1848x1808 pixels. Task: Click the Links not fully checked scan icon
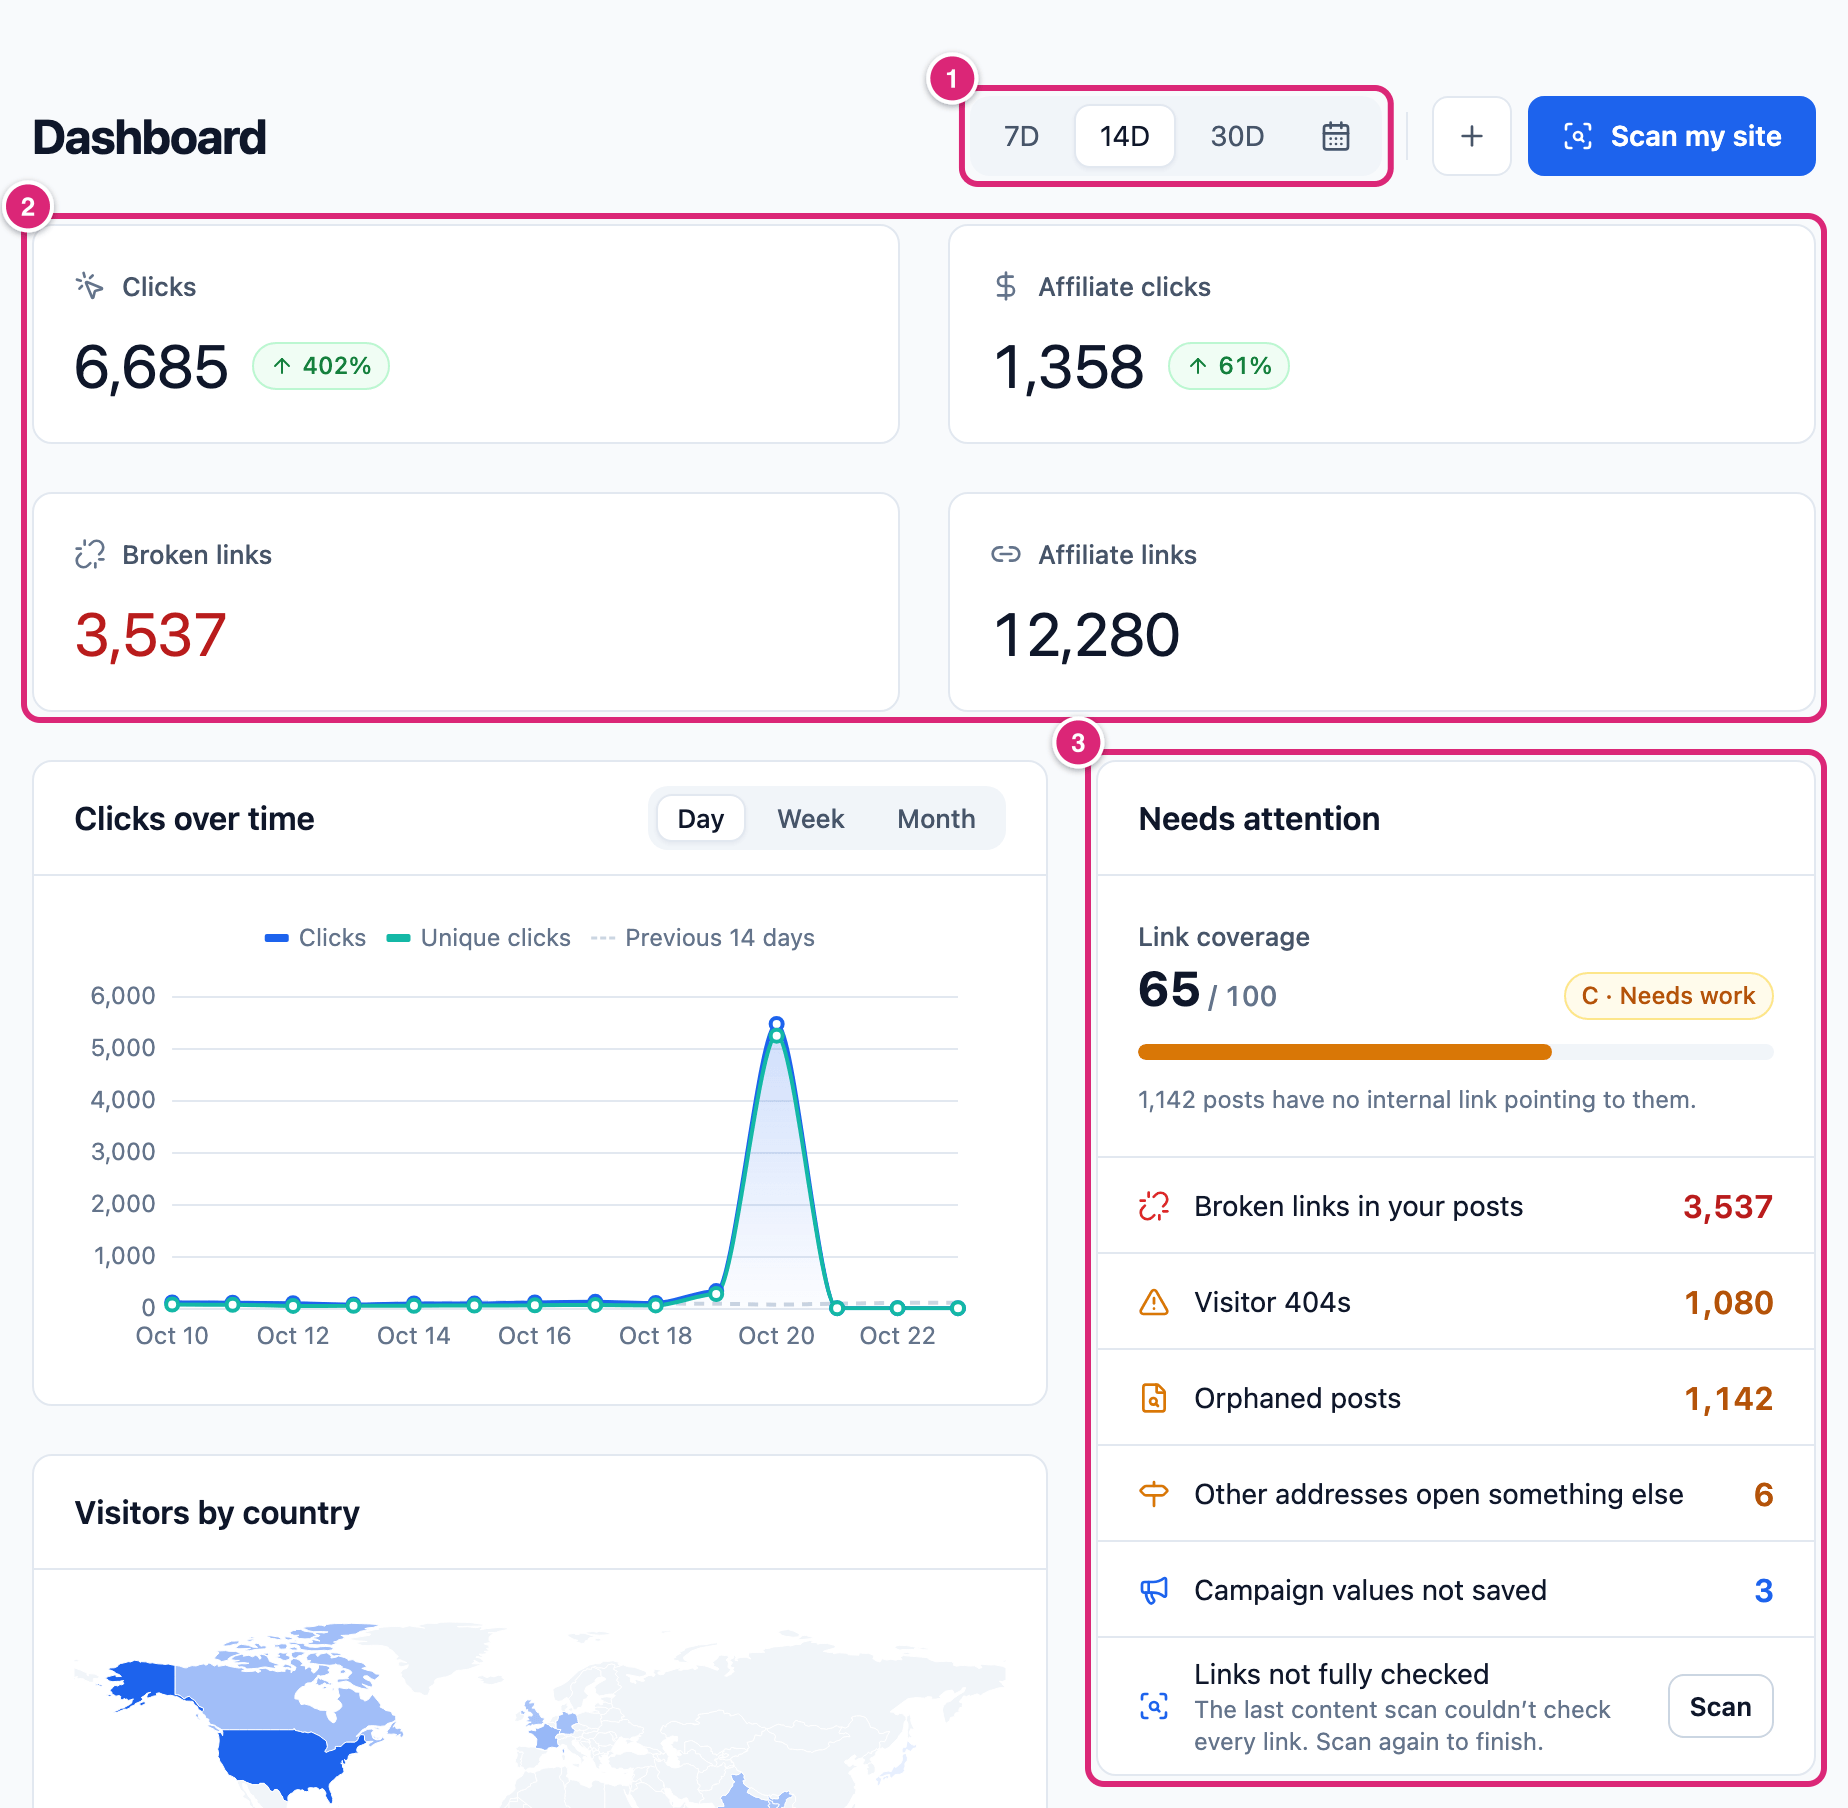tap(1154, 1706)
